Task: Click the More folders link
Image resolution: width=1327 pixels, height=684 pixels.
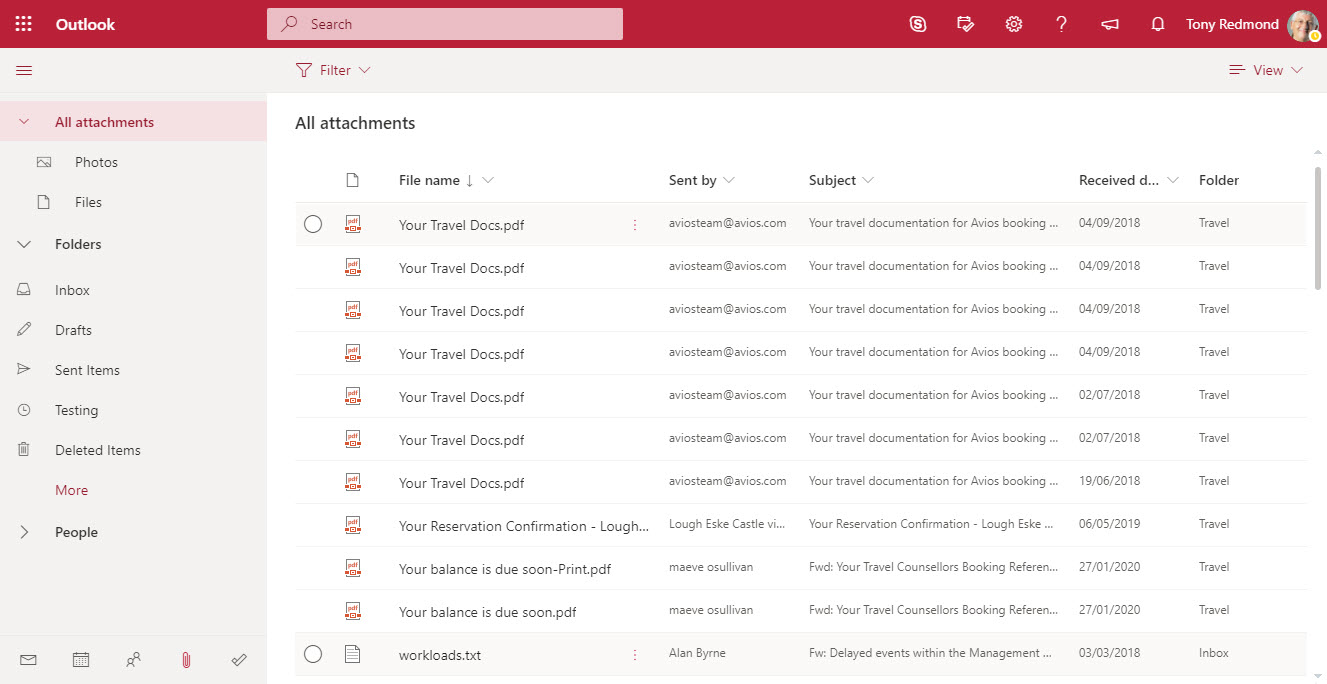Action: [x=72, y=490]
